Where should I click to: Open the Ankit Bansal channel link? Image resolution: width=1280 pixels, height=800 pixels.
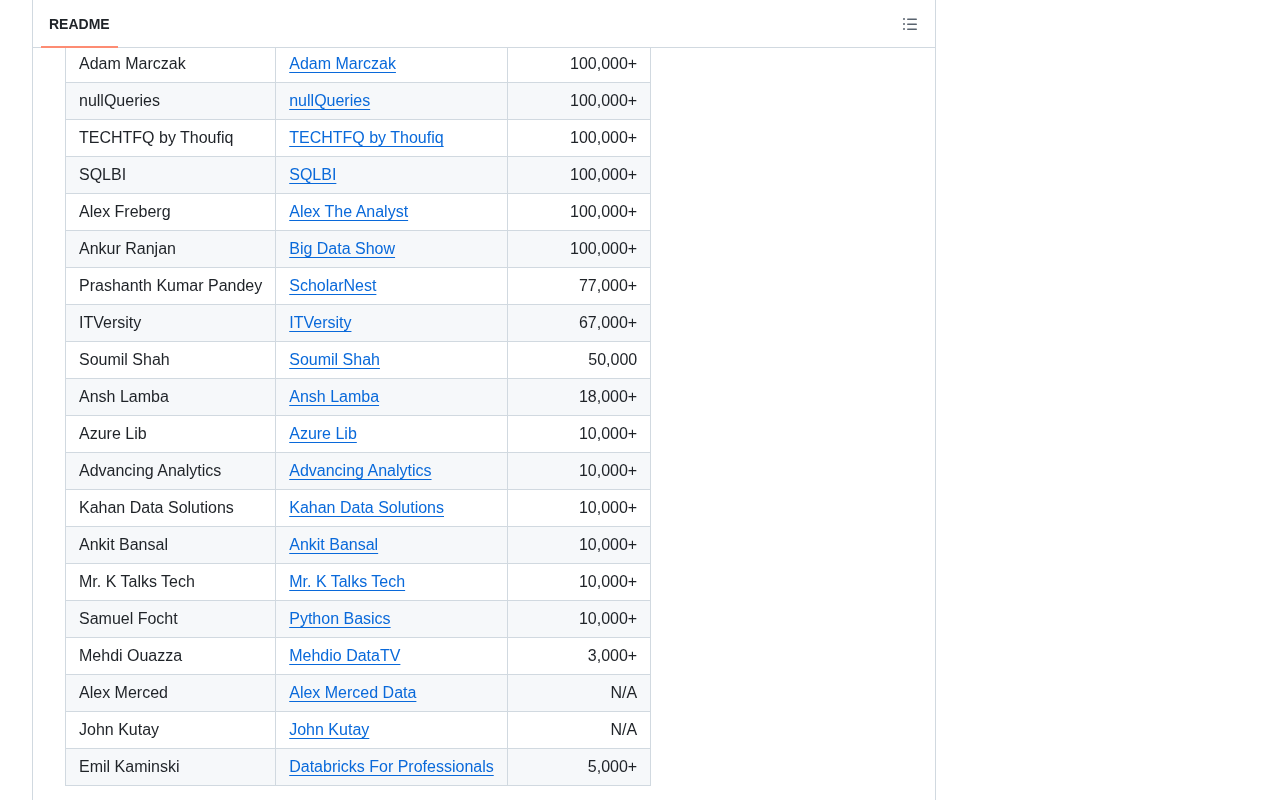[x=333, y=545]
